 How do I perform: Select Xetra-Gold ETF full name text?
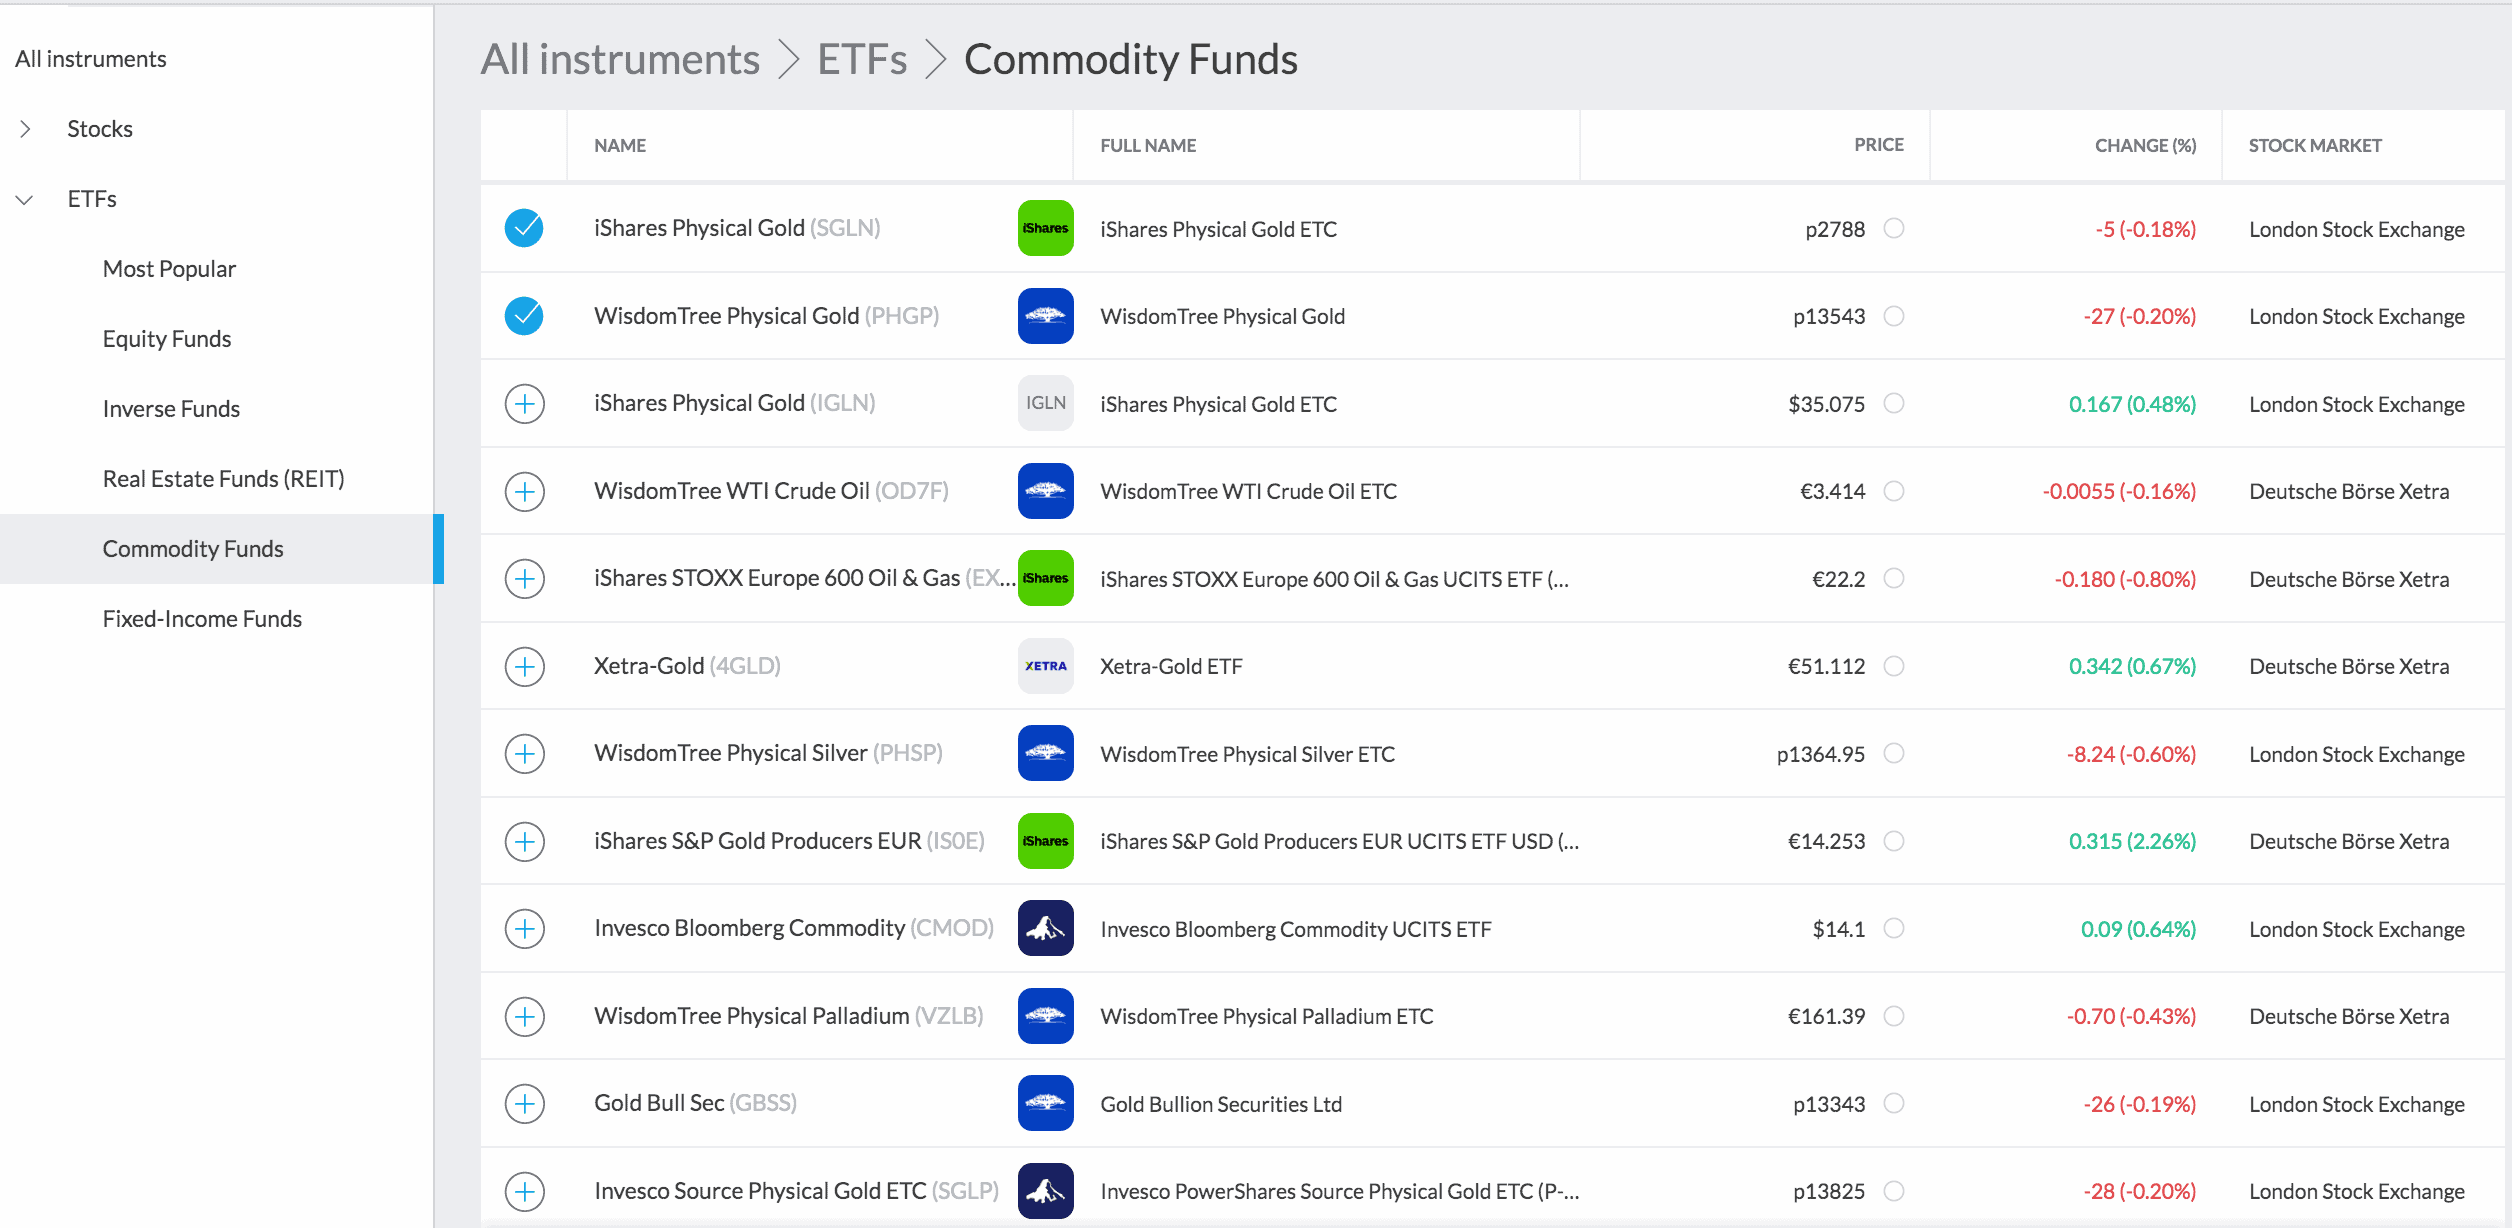[1171, 666]
